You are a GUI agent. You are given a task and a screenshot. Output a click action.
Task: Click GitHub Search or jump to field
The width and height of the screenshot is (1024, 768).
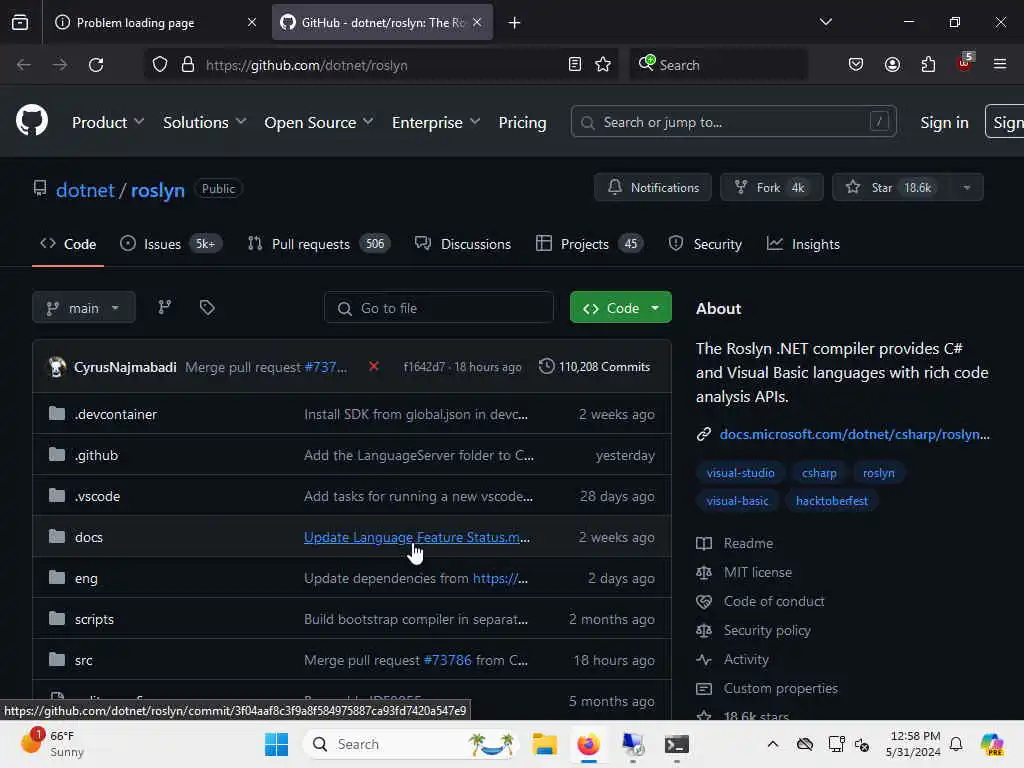733,122
